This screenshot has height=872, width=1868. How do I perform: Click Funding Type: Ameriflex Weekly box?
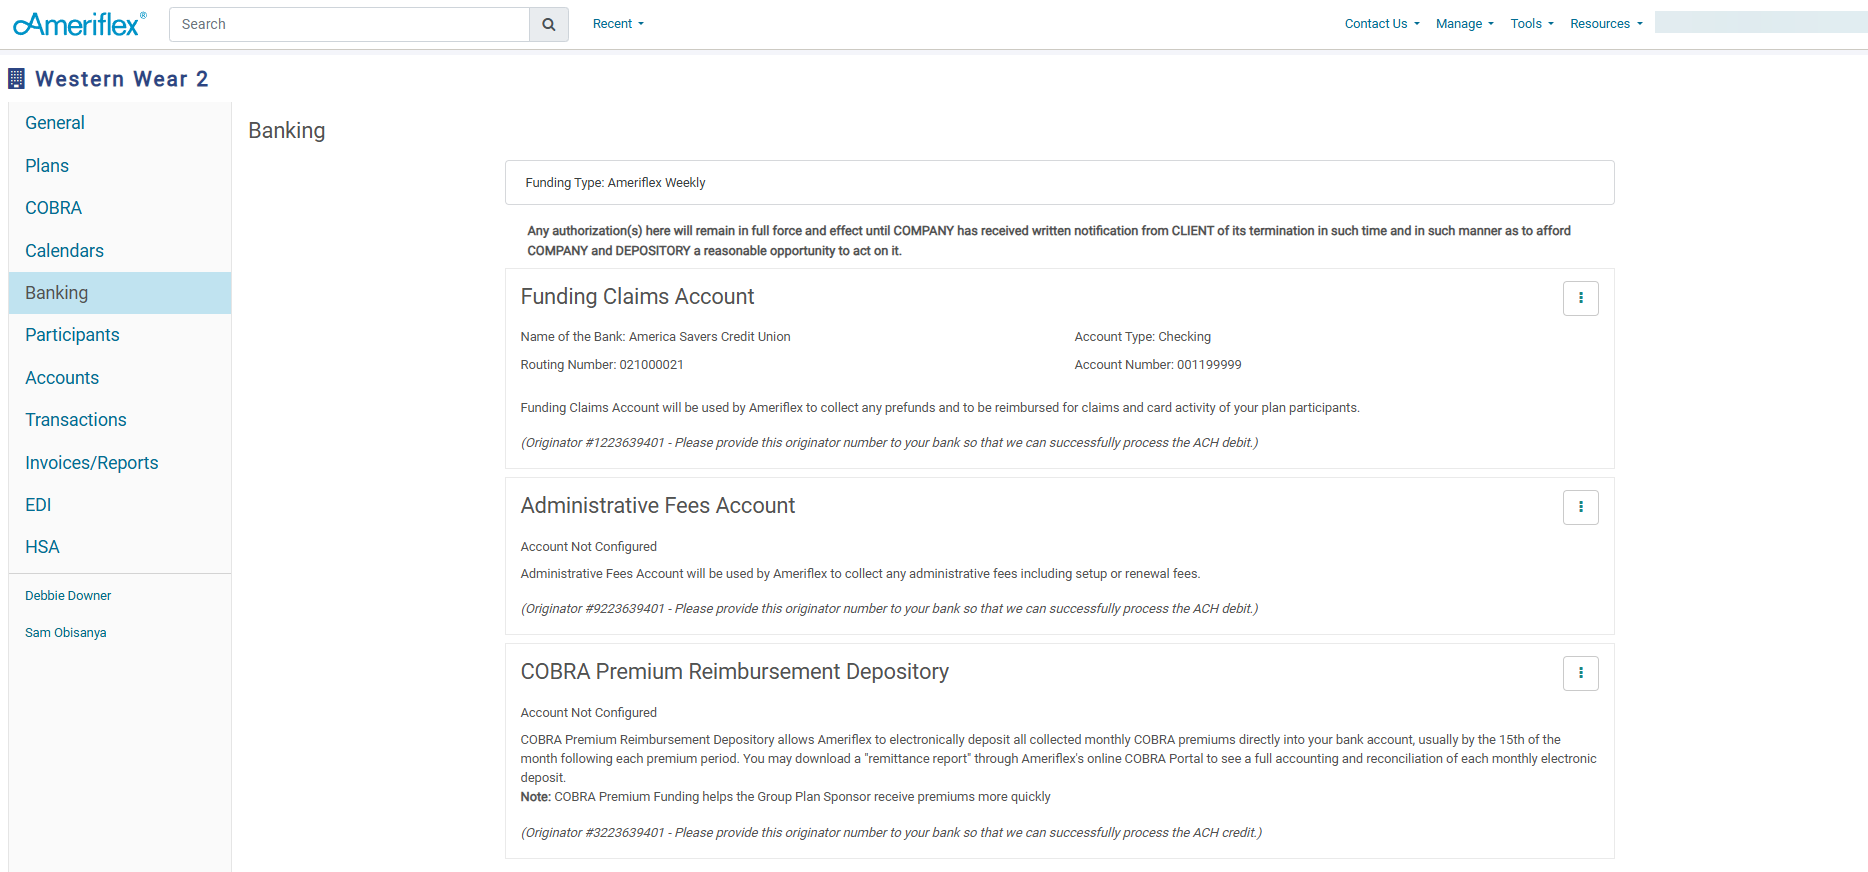[x=1059, y=183]
